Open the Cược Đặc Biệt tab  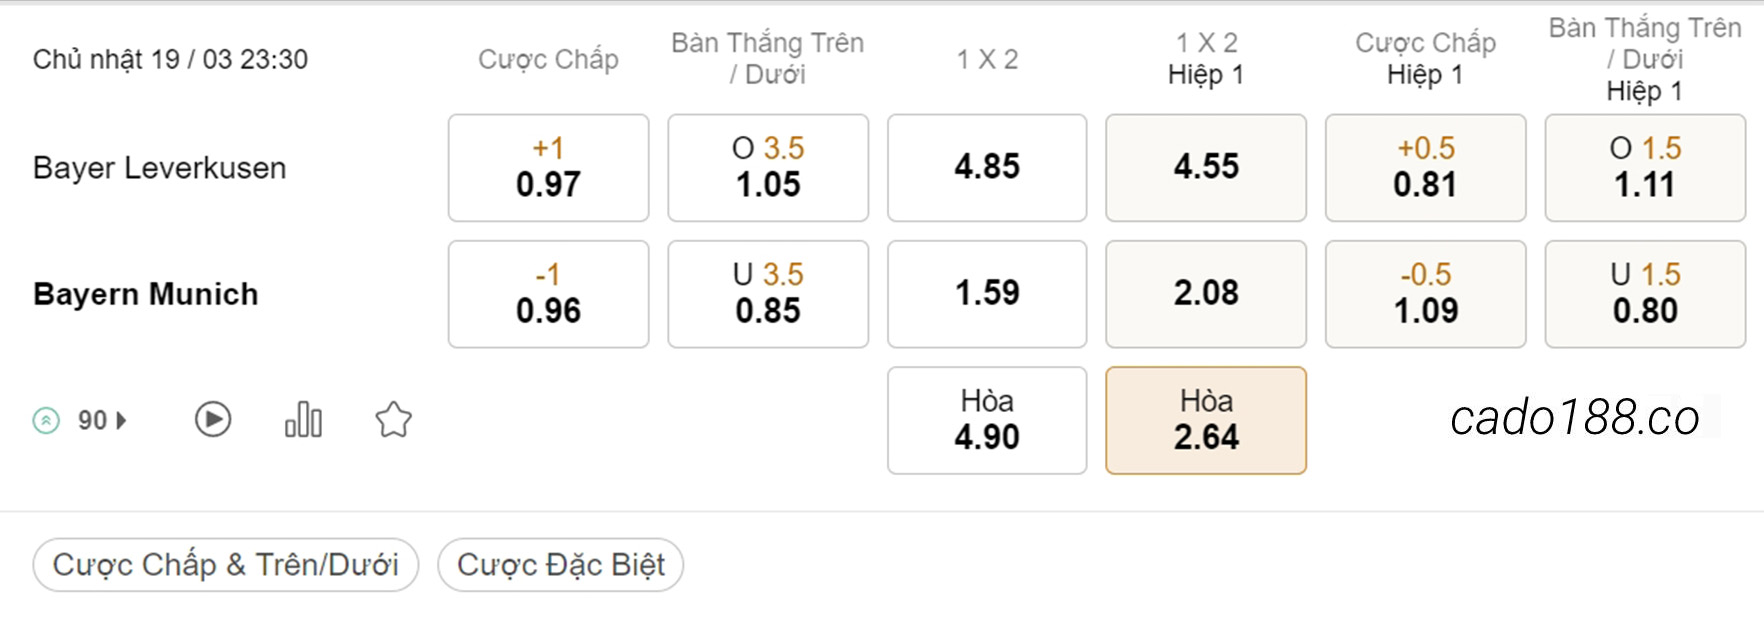pos(561,565)
